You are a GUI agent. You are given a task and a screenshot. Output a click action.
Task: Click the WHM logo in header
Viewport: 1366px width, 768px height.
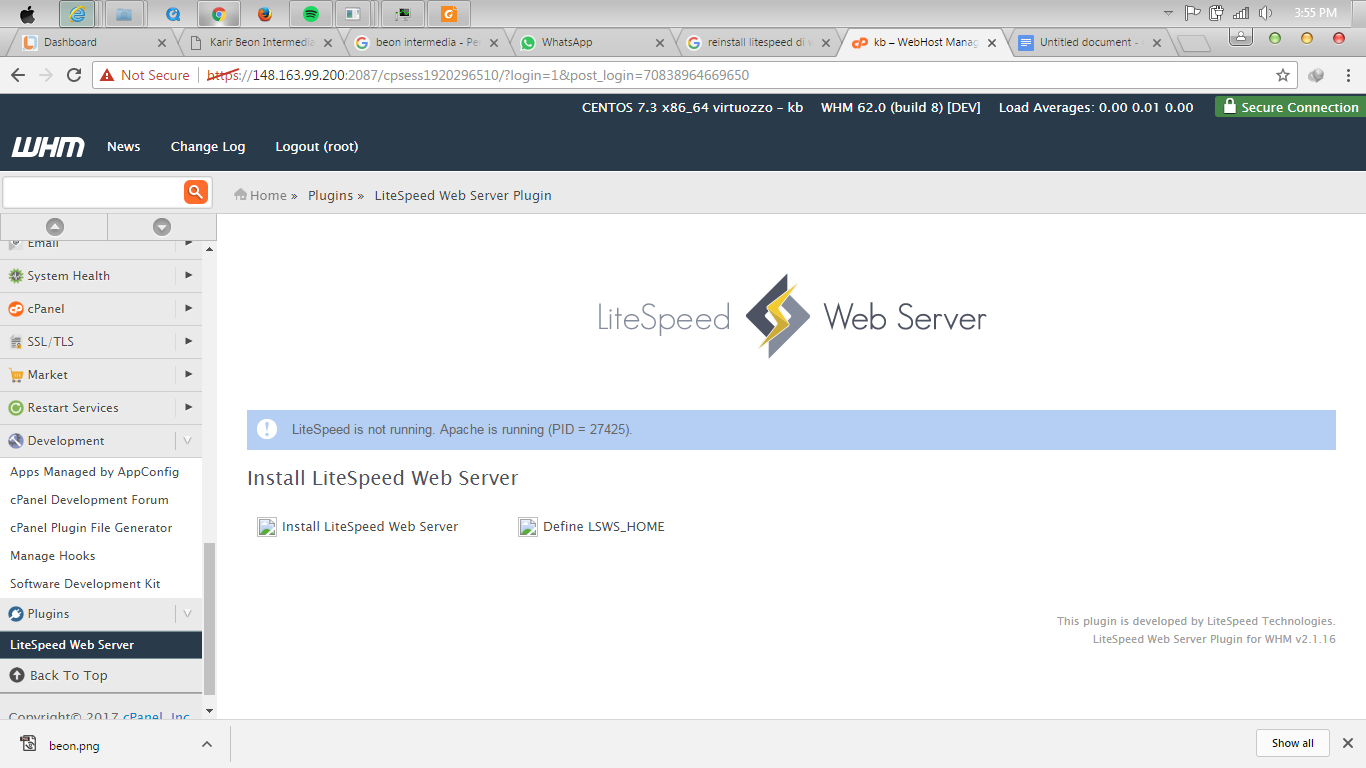pos(48,147)
